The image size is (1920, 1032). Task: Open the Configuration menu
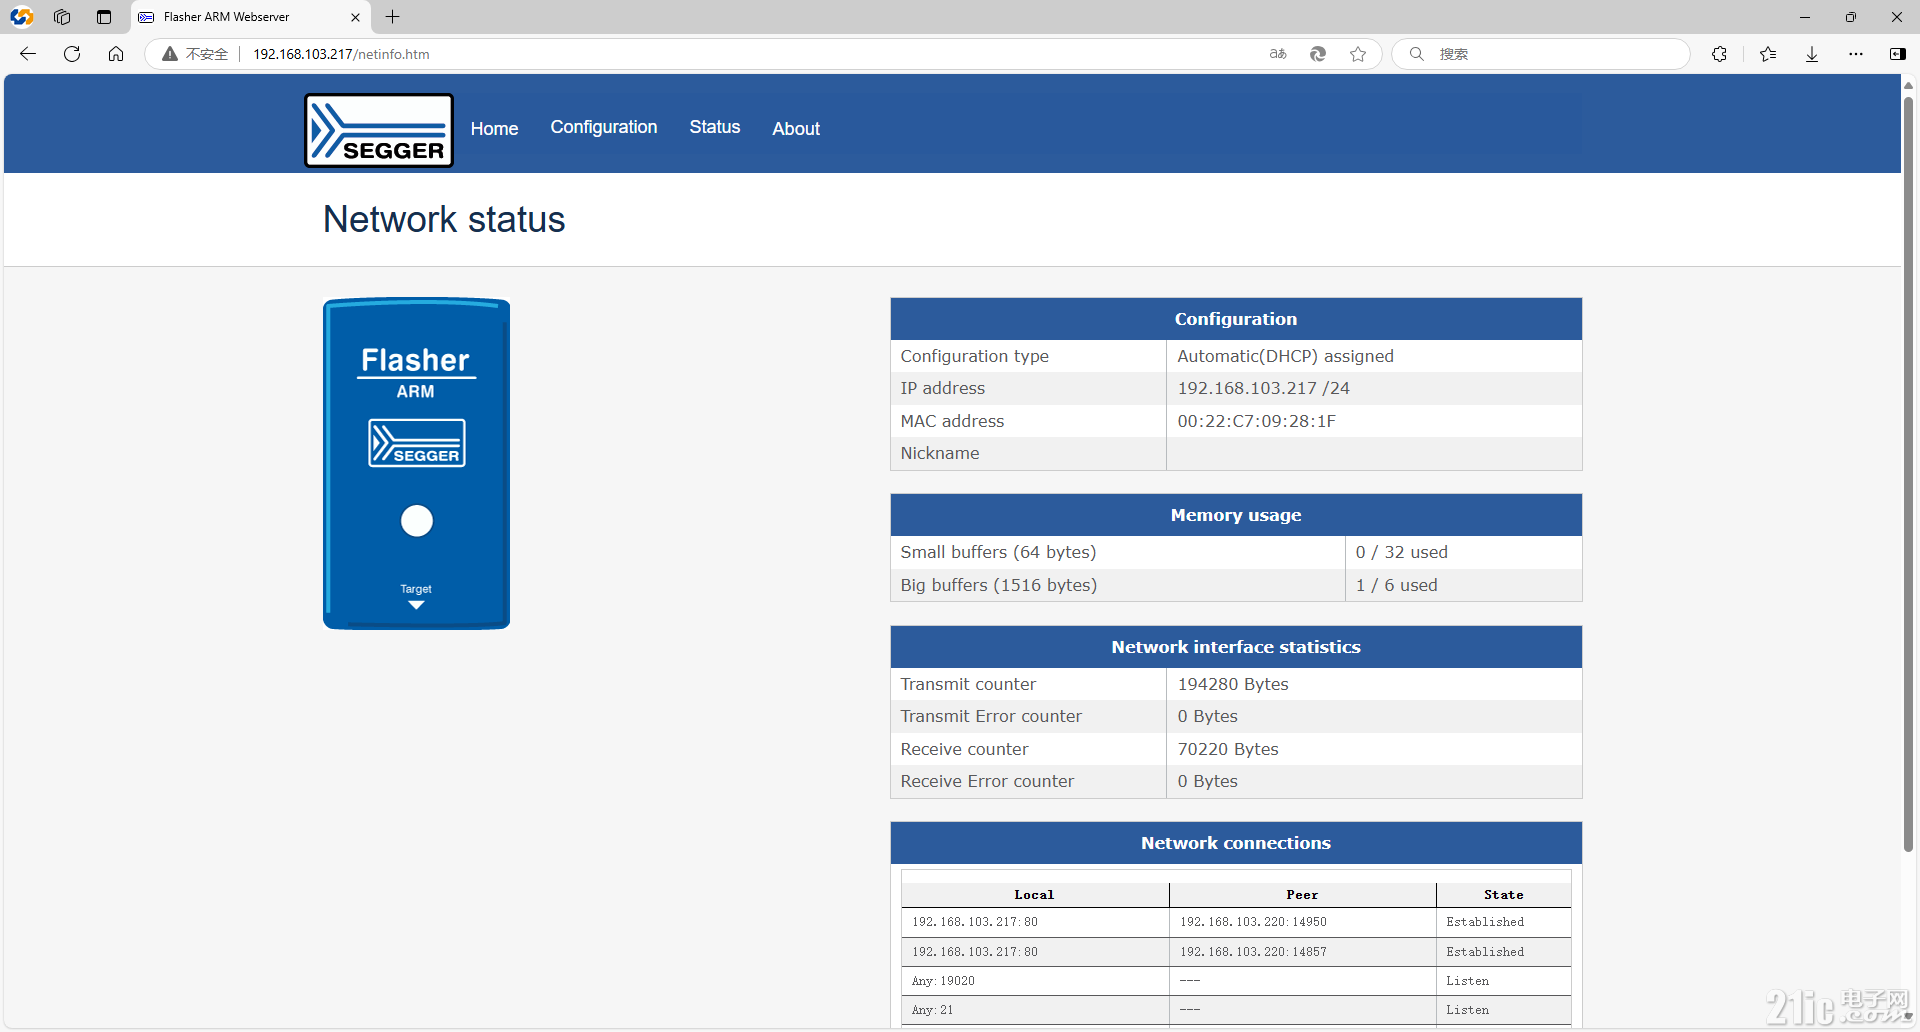point(604,127)
